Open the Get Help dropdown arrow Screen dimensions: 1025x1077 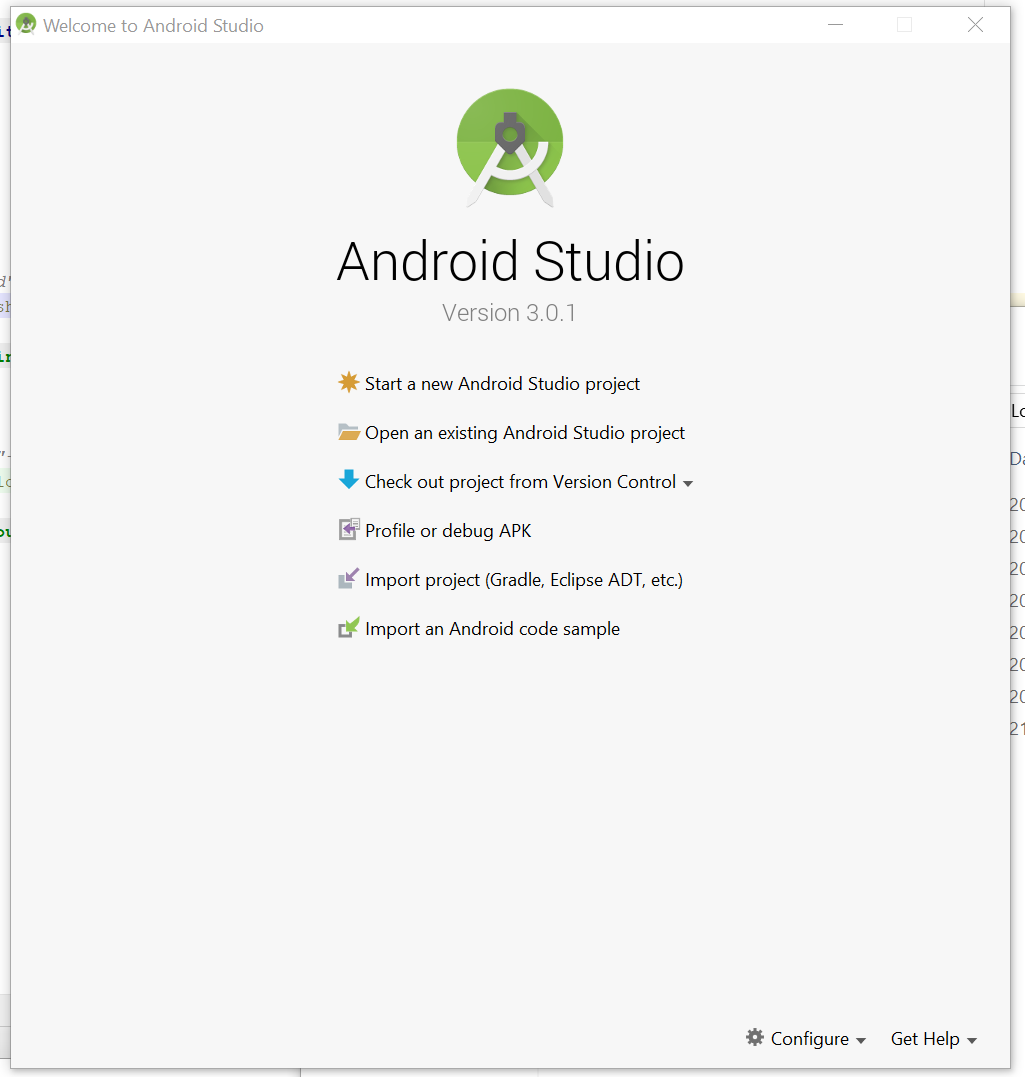(x=971, y=1041)
